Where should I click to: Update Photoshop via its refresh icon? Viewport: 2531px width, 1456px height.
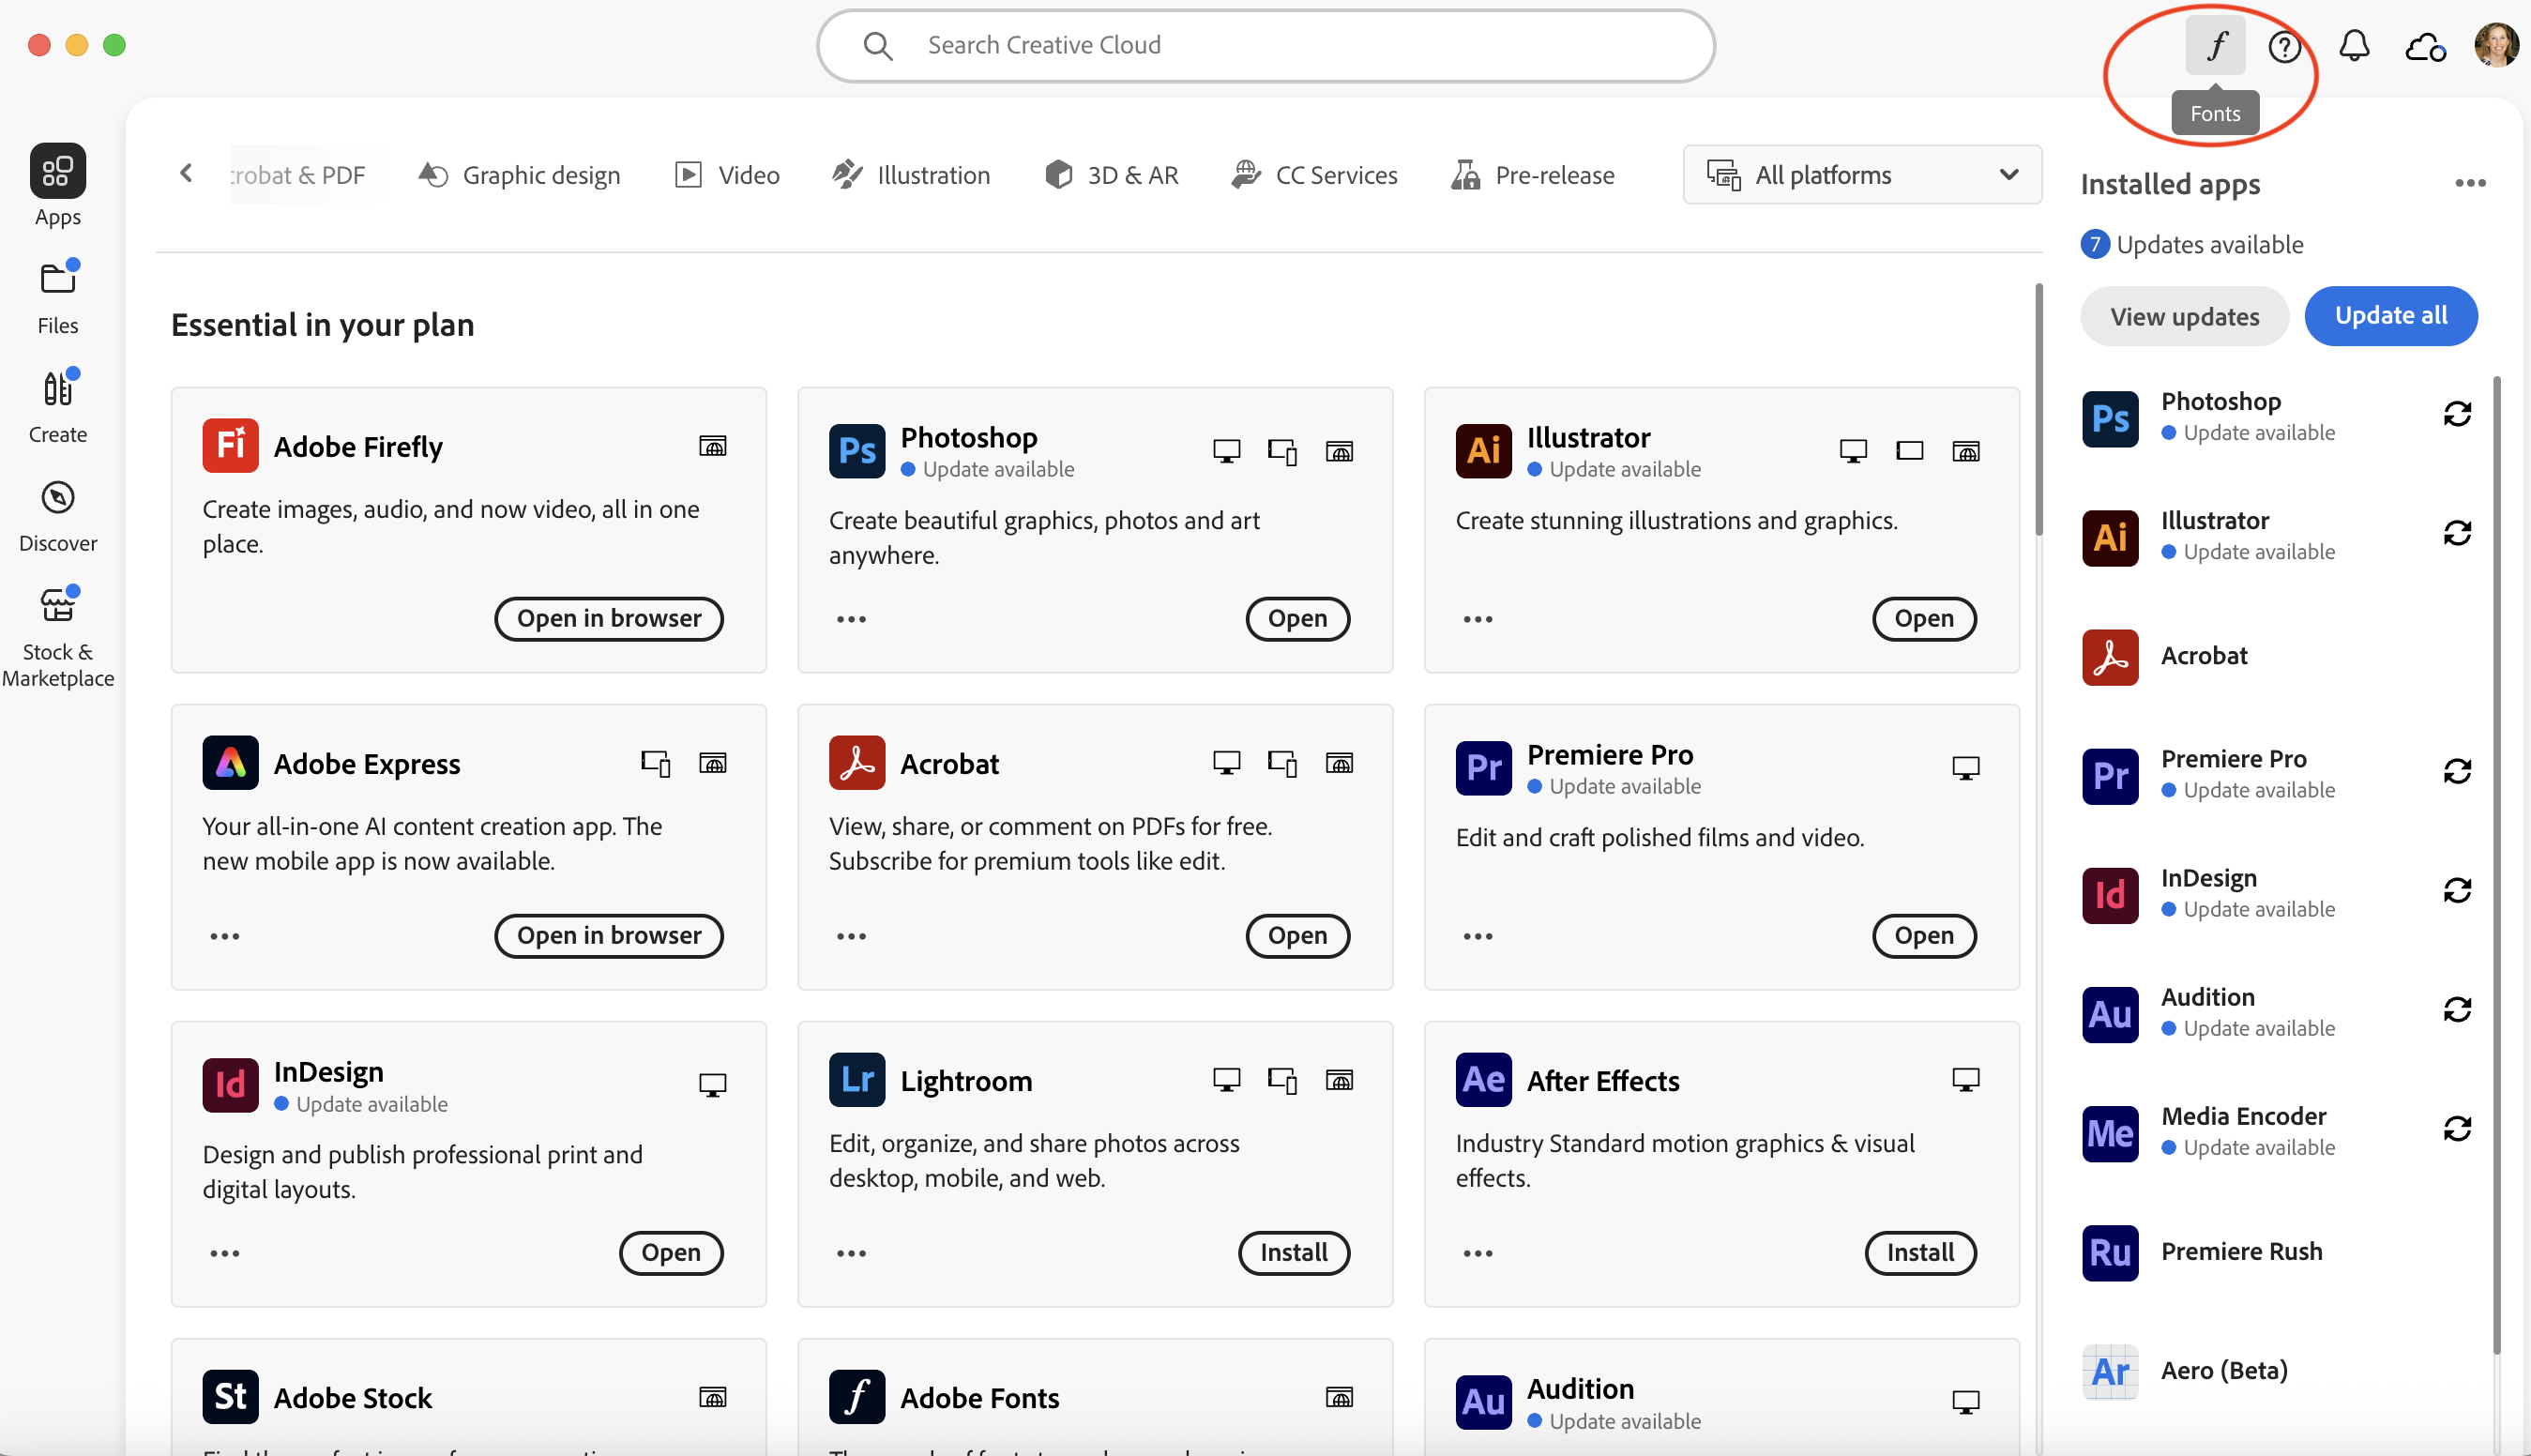point(2456,414)
